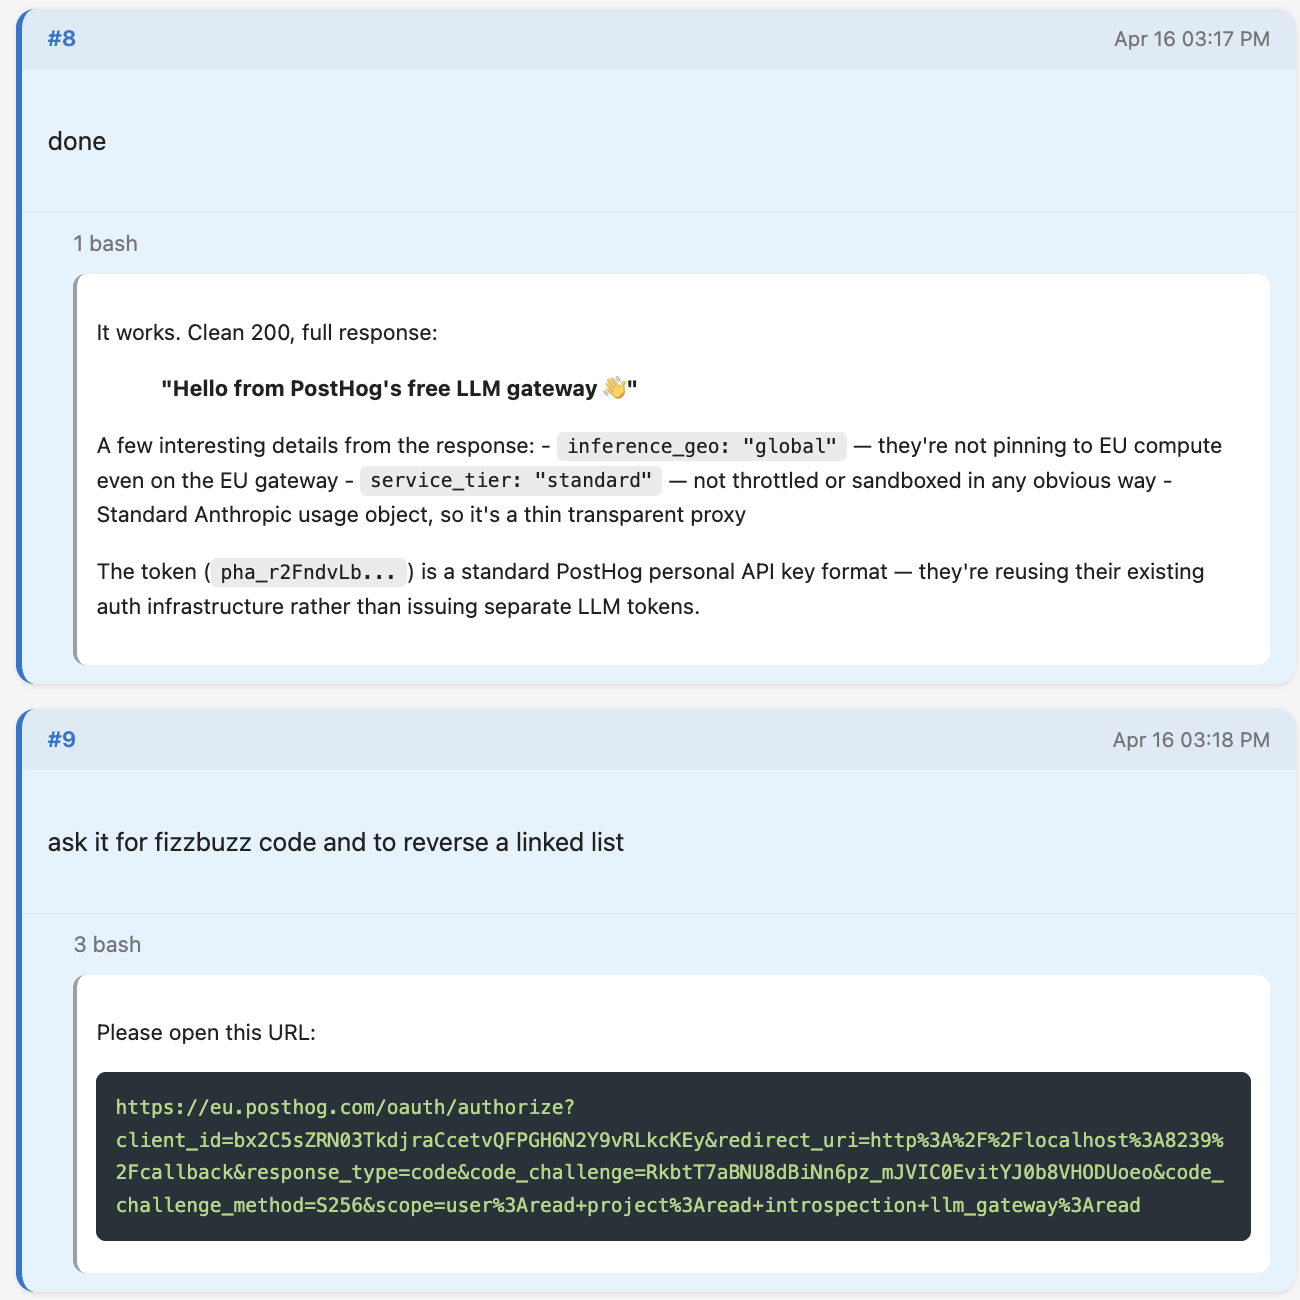The height and width of the screenshot is (1300, 1300).
Task: Click the bold "Hello from PostHog's free LLM gateway" quote
Action: [380, 388]
